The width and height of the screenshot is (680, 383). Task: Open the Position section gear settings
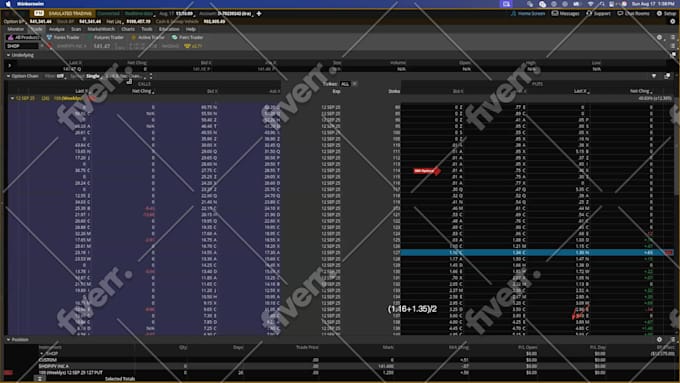pyautogui.click(x=659, y=340)
